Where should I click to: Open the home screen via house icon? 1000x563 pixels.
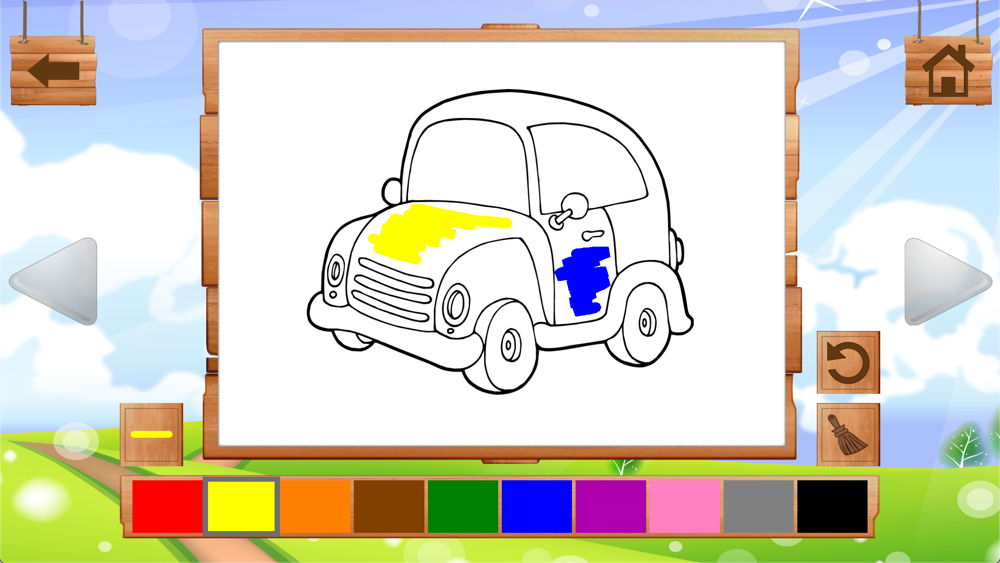[x=948, y=70]
